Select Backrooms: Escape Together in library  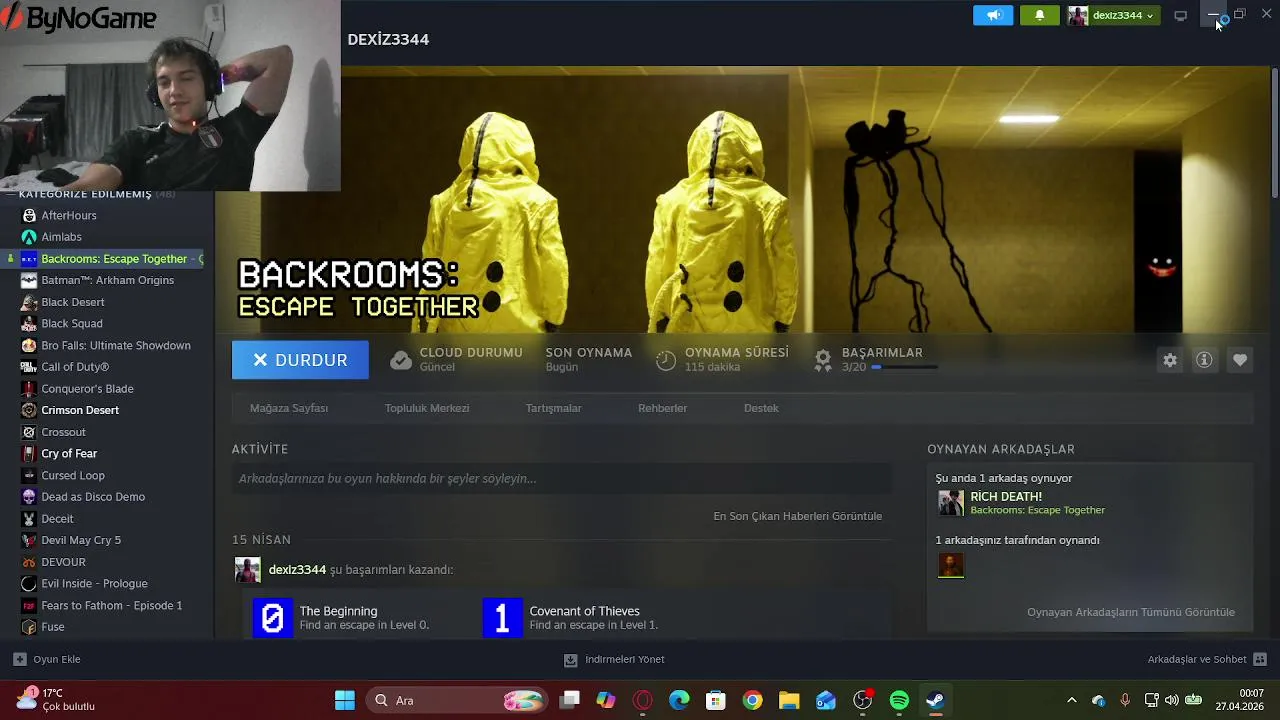tap(113, 259)
